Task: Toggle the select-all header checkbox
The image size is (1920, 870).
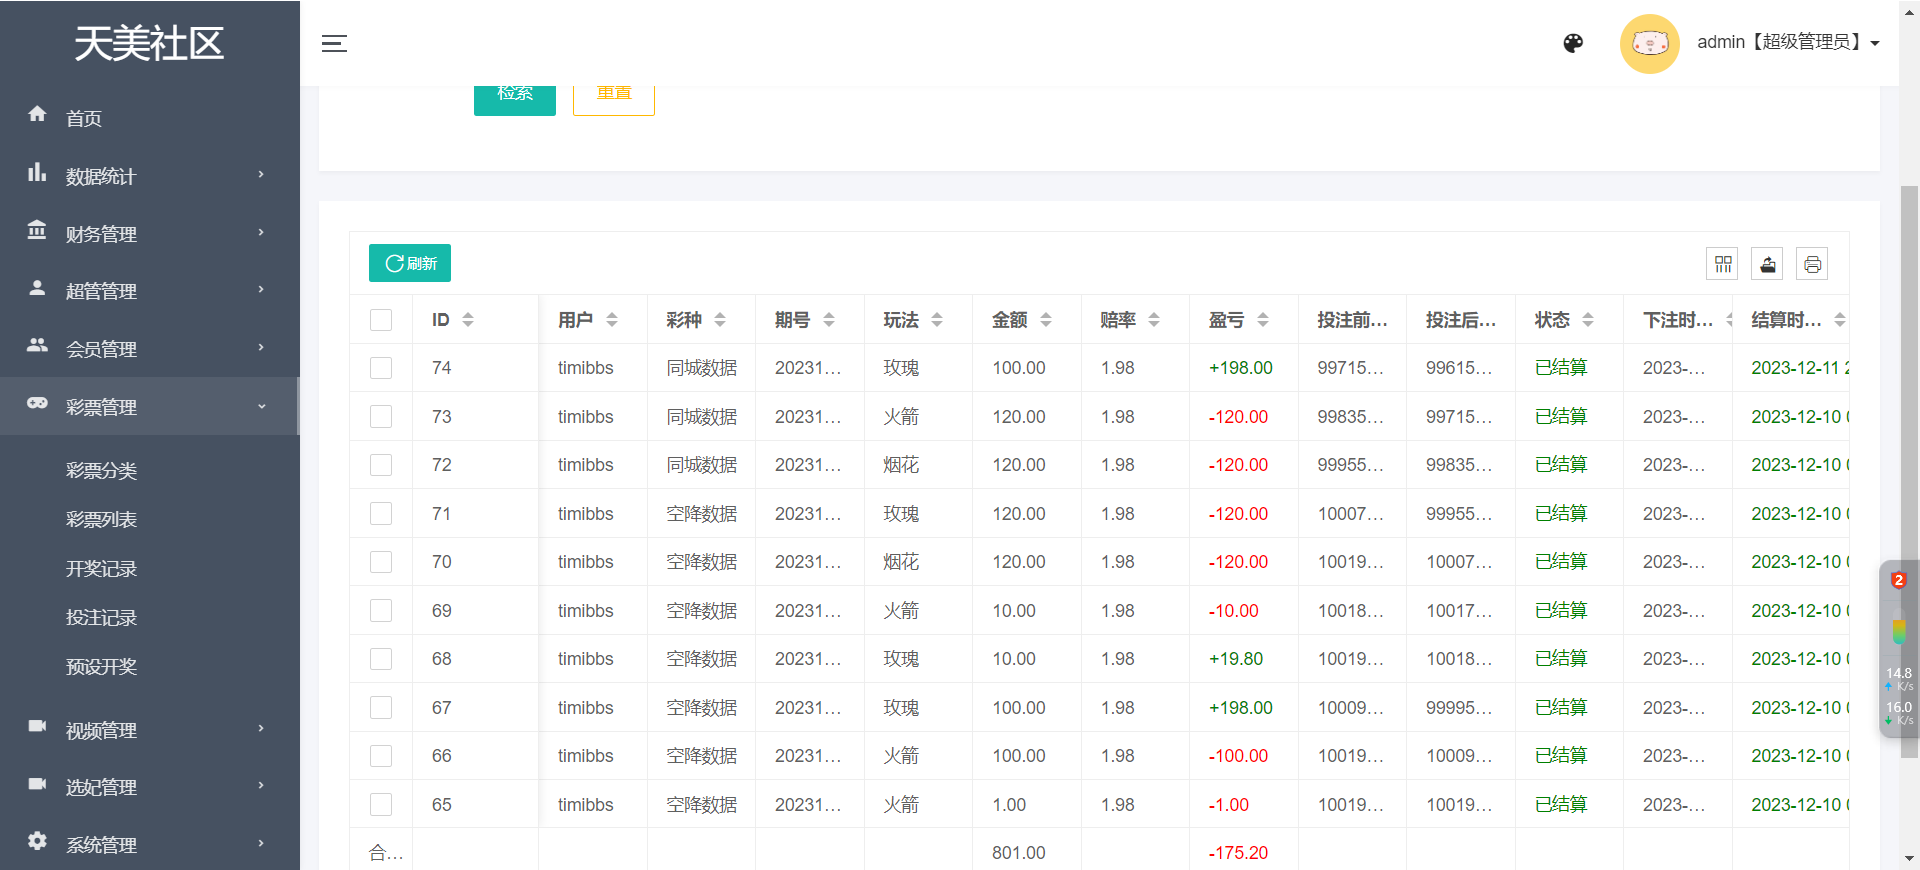Action: pos(381,320)
